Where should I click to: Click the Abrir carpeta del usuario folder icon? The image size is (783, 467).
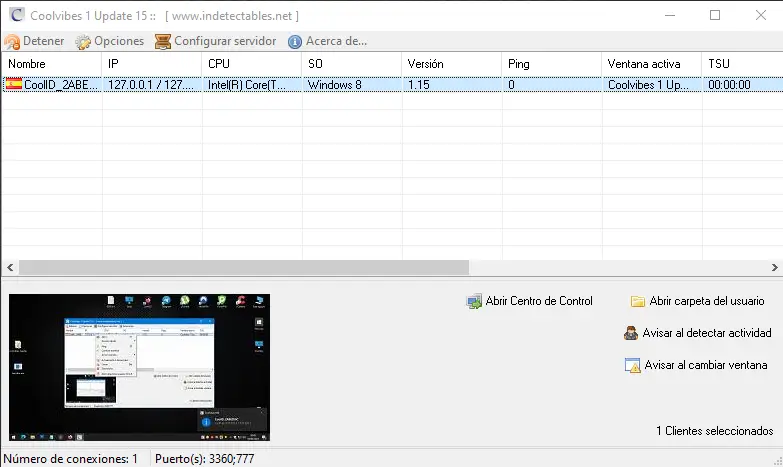638,301
